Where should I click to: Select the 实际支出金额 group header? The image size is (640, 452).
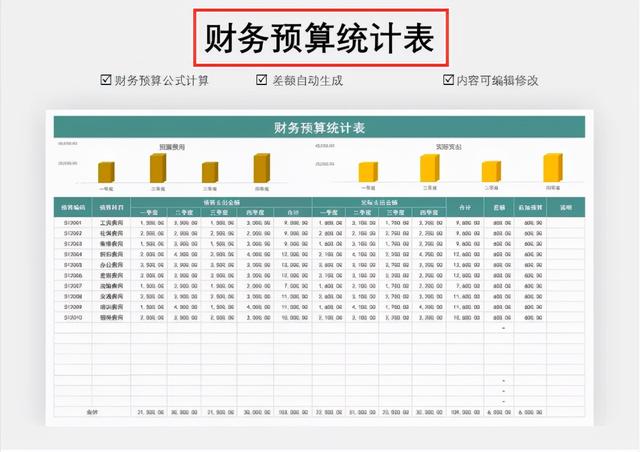[379, 203]
